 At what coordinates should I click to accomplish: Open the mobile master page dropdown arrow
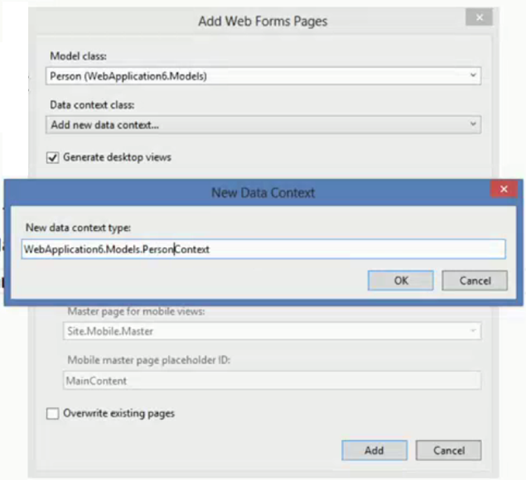(473, 331)
